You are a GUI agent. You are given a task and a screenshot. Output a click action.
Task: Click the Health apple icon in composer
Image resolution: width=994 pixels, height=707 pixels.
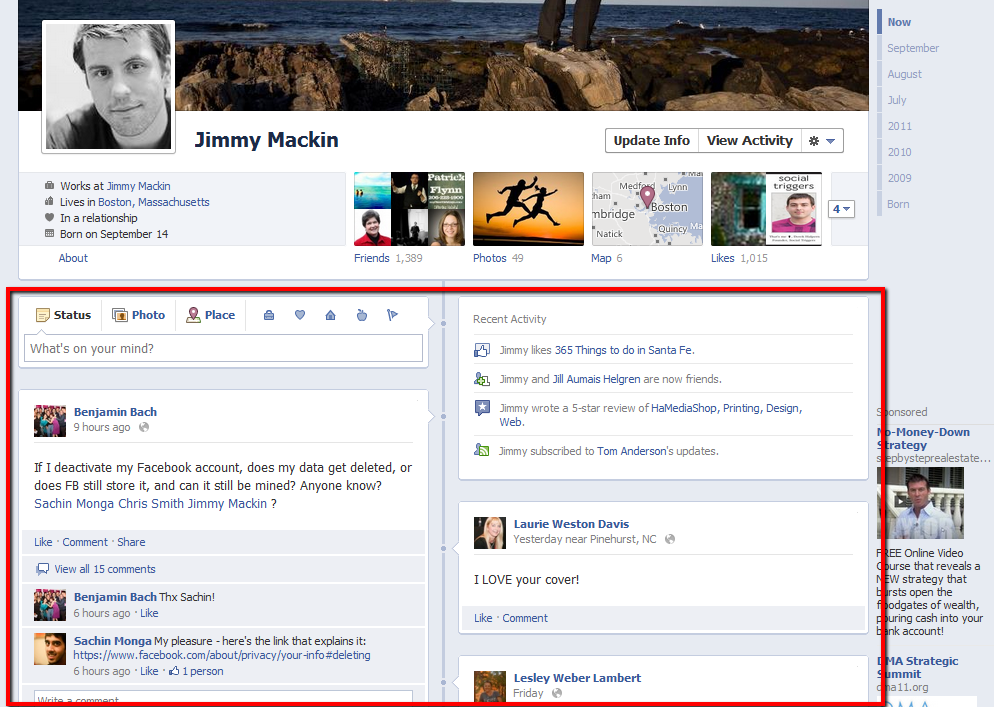pyautogui.click(x=361, y=315)
